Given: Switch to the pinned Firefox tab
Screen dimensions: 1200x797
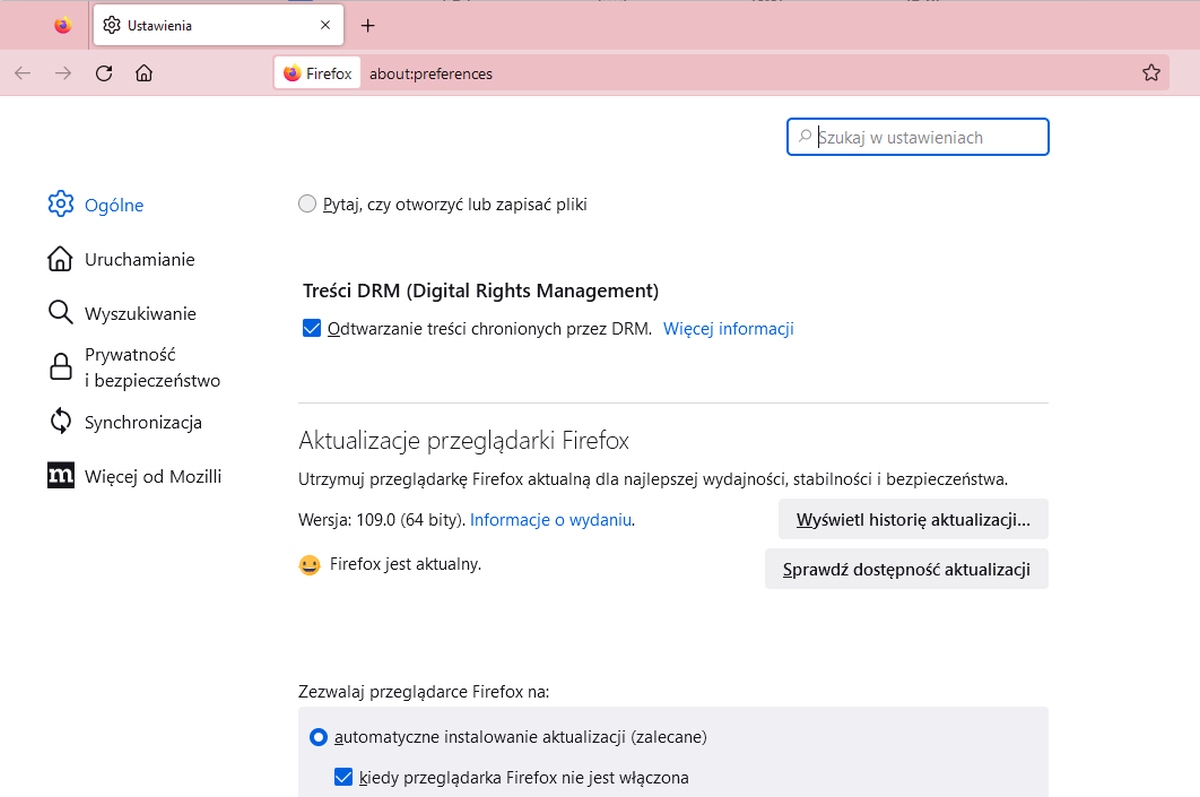Looking at the screenshot, I should coord(63,26).
